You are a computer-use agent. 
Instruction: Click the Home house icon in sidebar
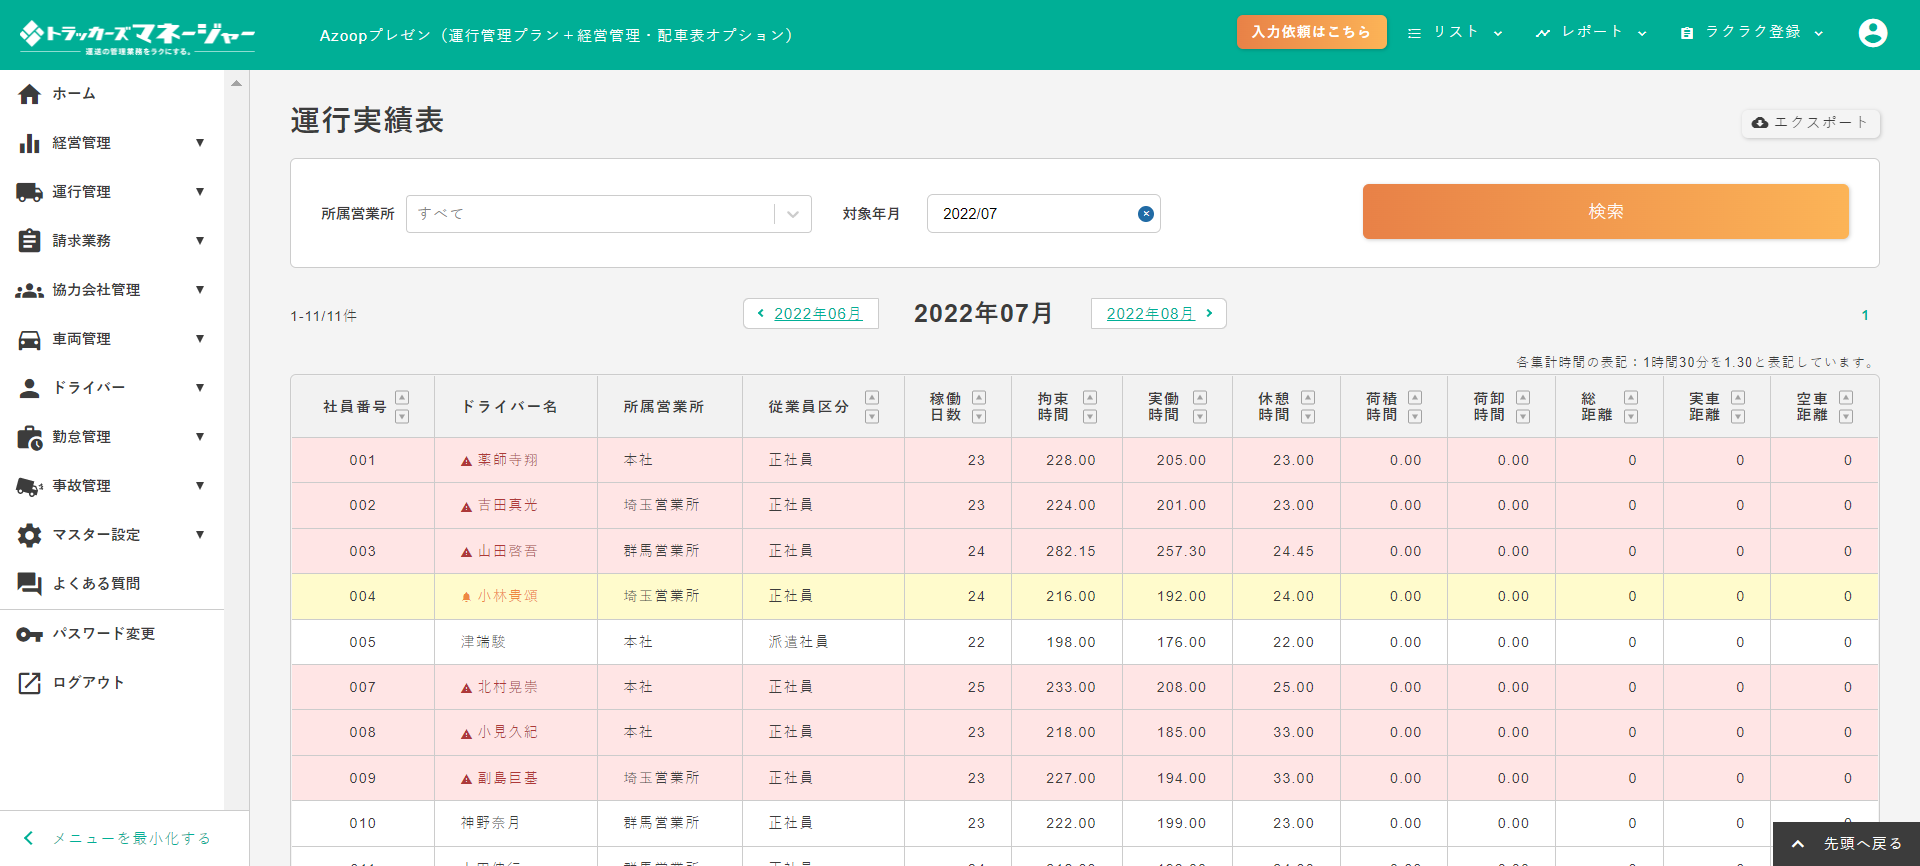(x=30, y=94)
